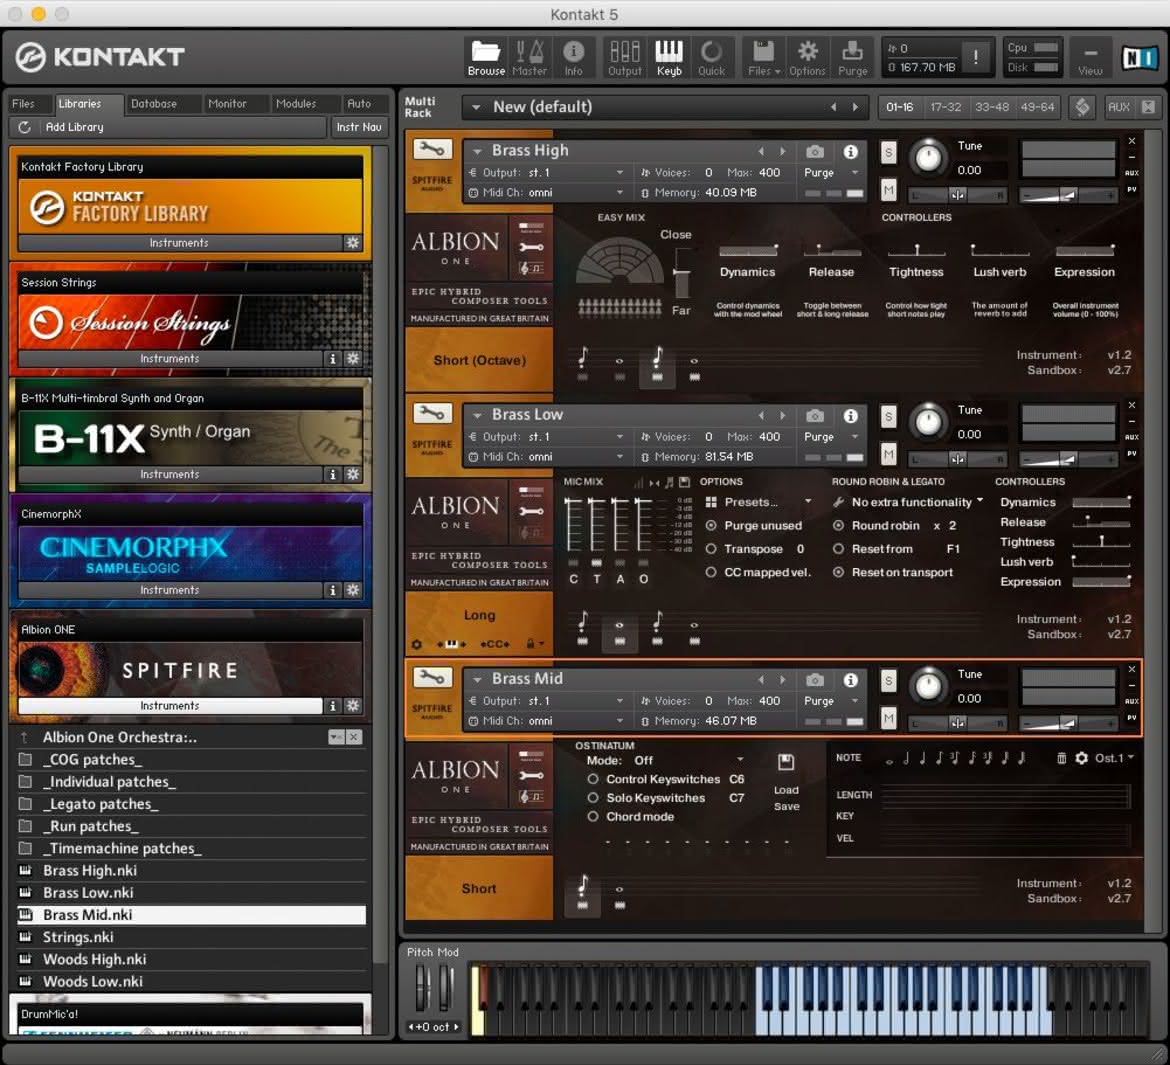This screenshot has height=1065, width=1170.
Task: Click the wrench edit icon for Brass High
Action: tap(432, 149)
